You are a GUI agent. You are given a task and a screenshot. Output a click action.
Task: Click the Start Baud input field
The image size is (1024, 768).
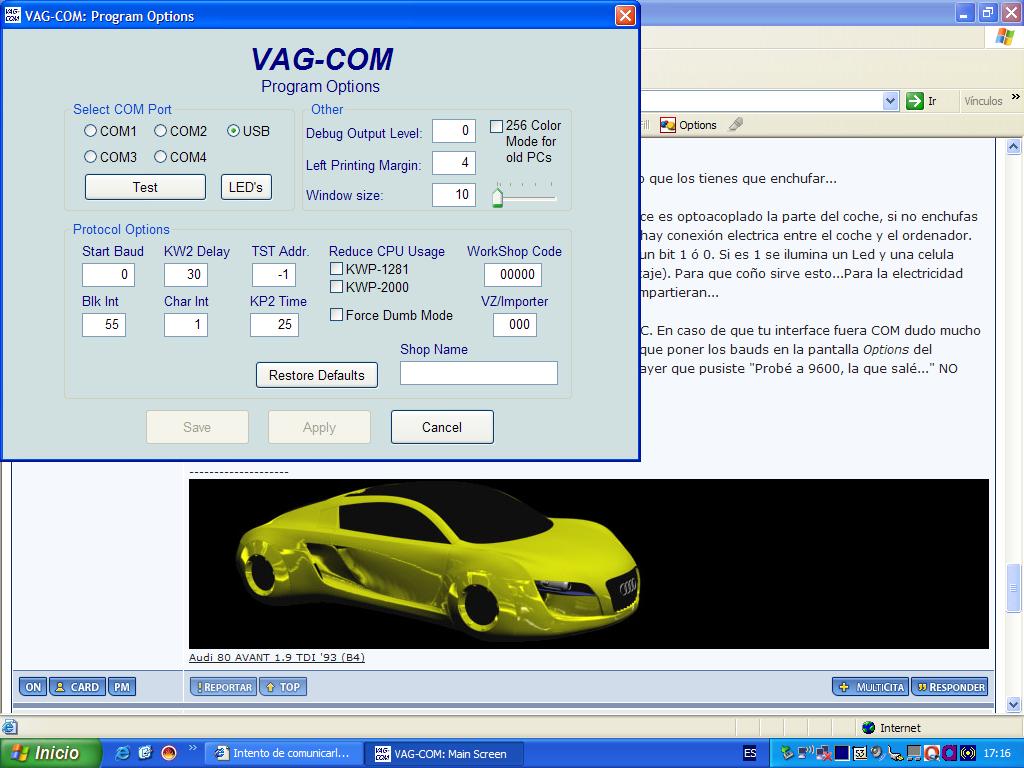(x=108, y=274)
